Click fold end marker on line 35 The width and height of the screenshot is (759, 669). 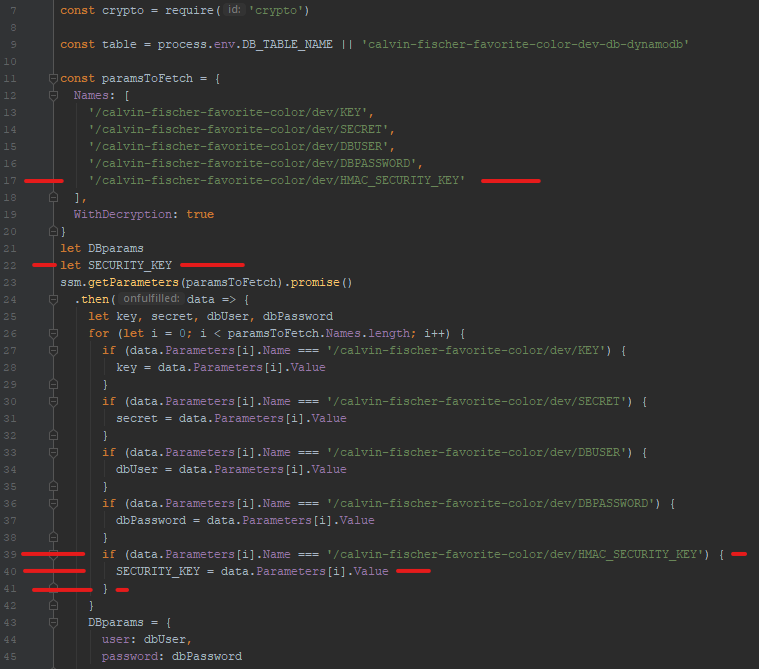click(x=53, y=487)
